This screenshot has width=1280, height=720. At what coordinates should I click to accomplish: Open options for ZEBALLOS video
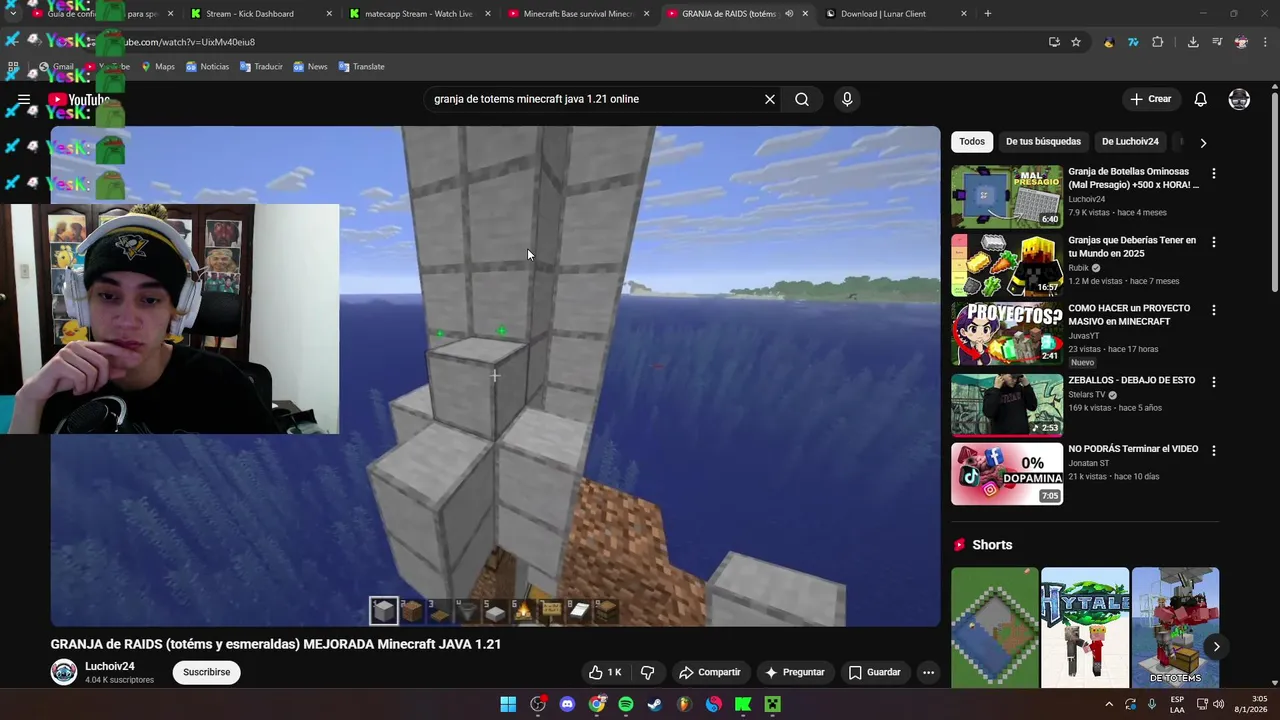pyautogui.click(x=1214, y=382)
